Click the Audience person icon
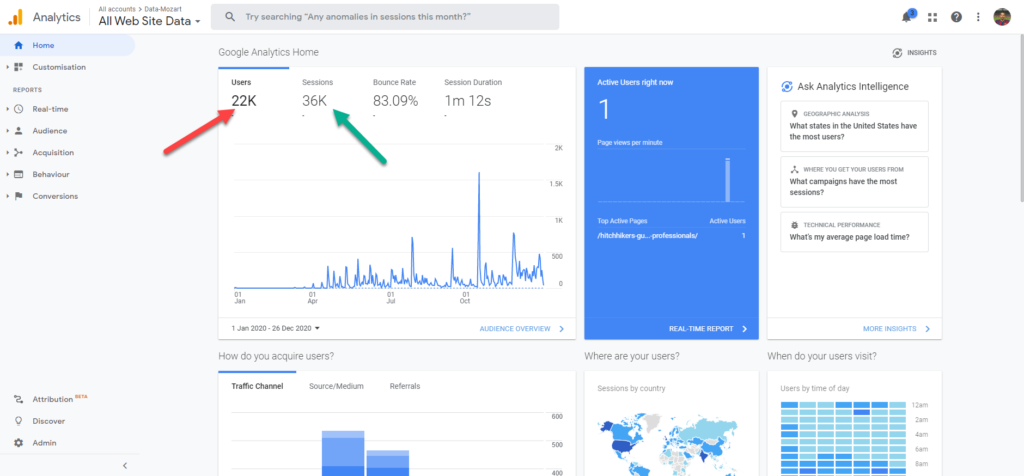This screenshot has width=1024, height=476. pos(18,131)
